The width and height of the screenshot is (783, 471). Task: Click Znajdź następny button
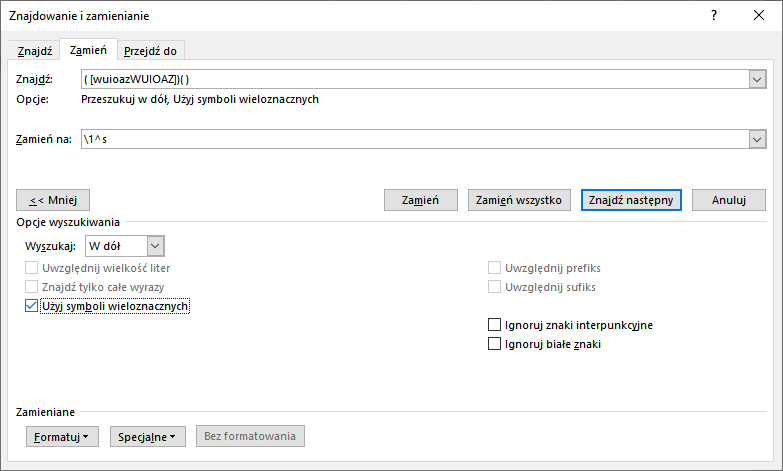pyautogui.click(x=631, y=200)
